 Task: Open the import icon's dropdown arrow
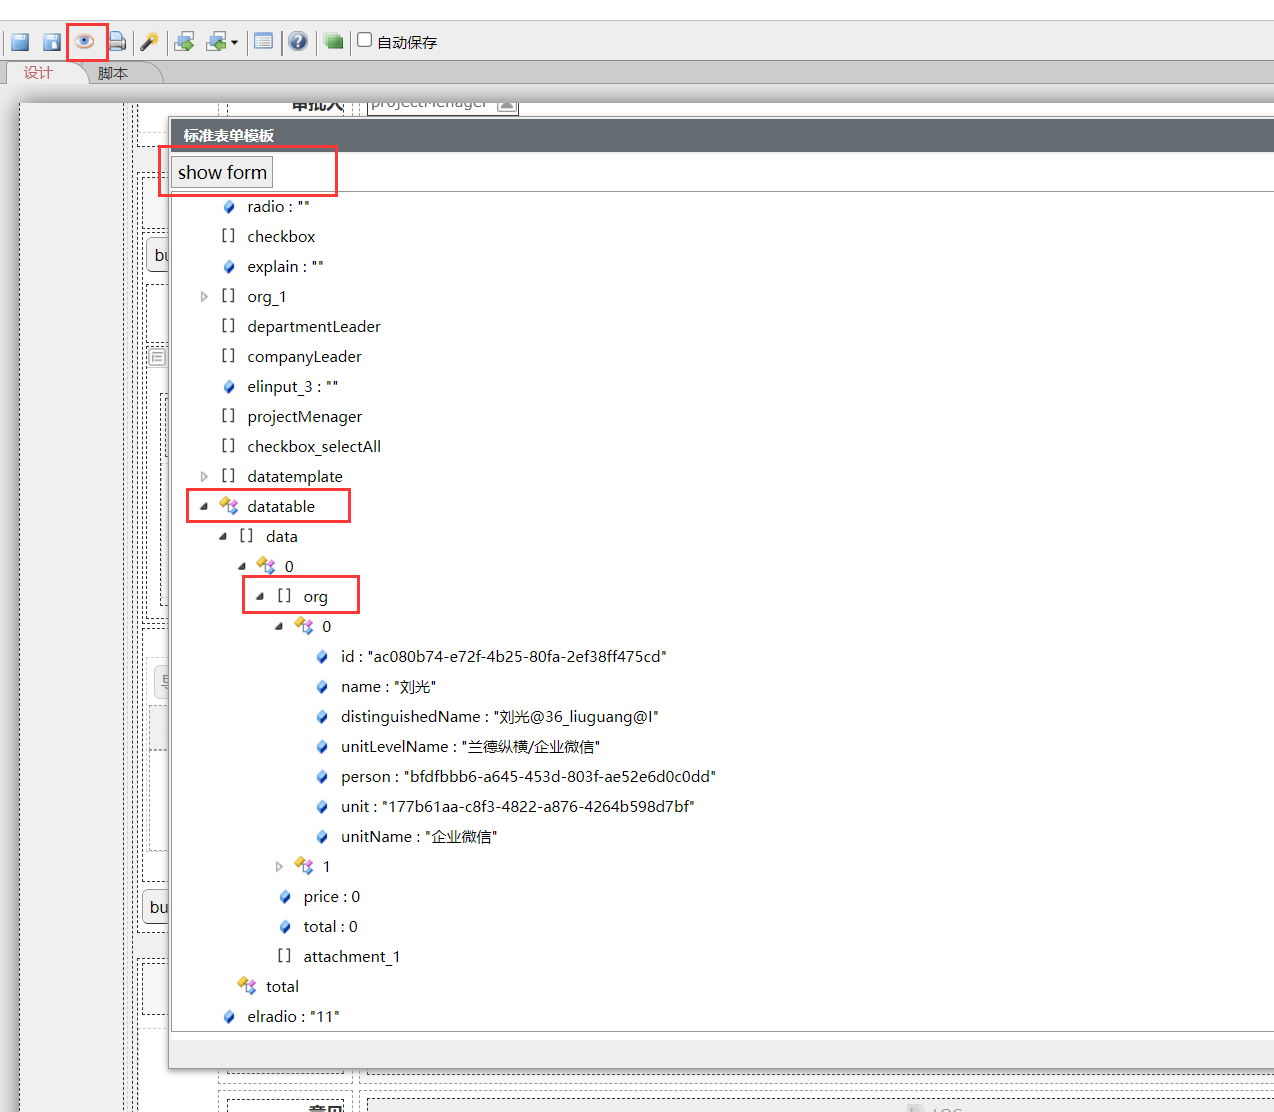(234, 42)
